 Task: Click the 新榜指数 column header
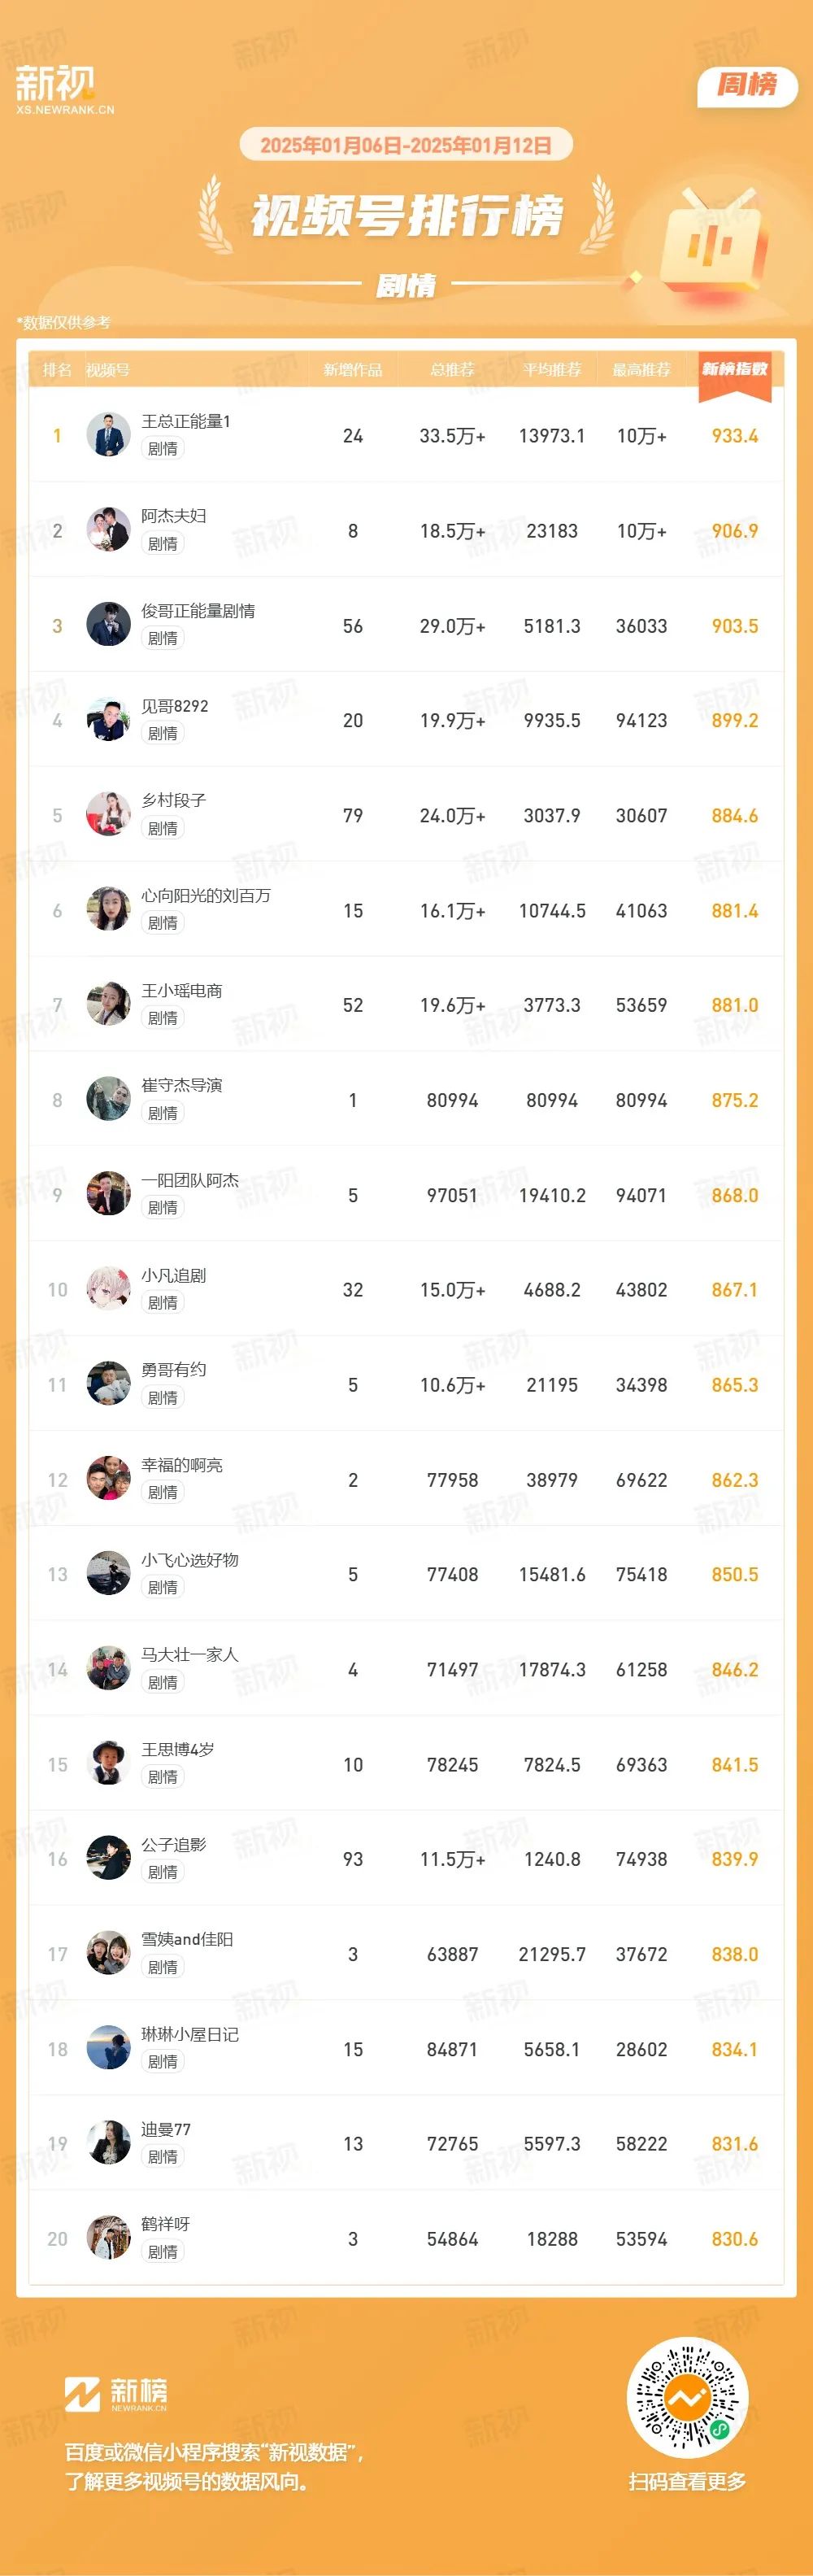pyautogui.click(x=735, y=369)
